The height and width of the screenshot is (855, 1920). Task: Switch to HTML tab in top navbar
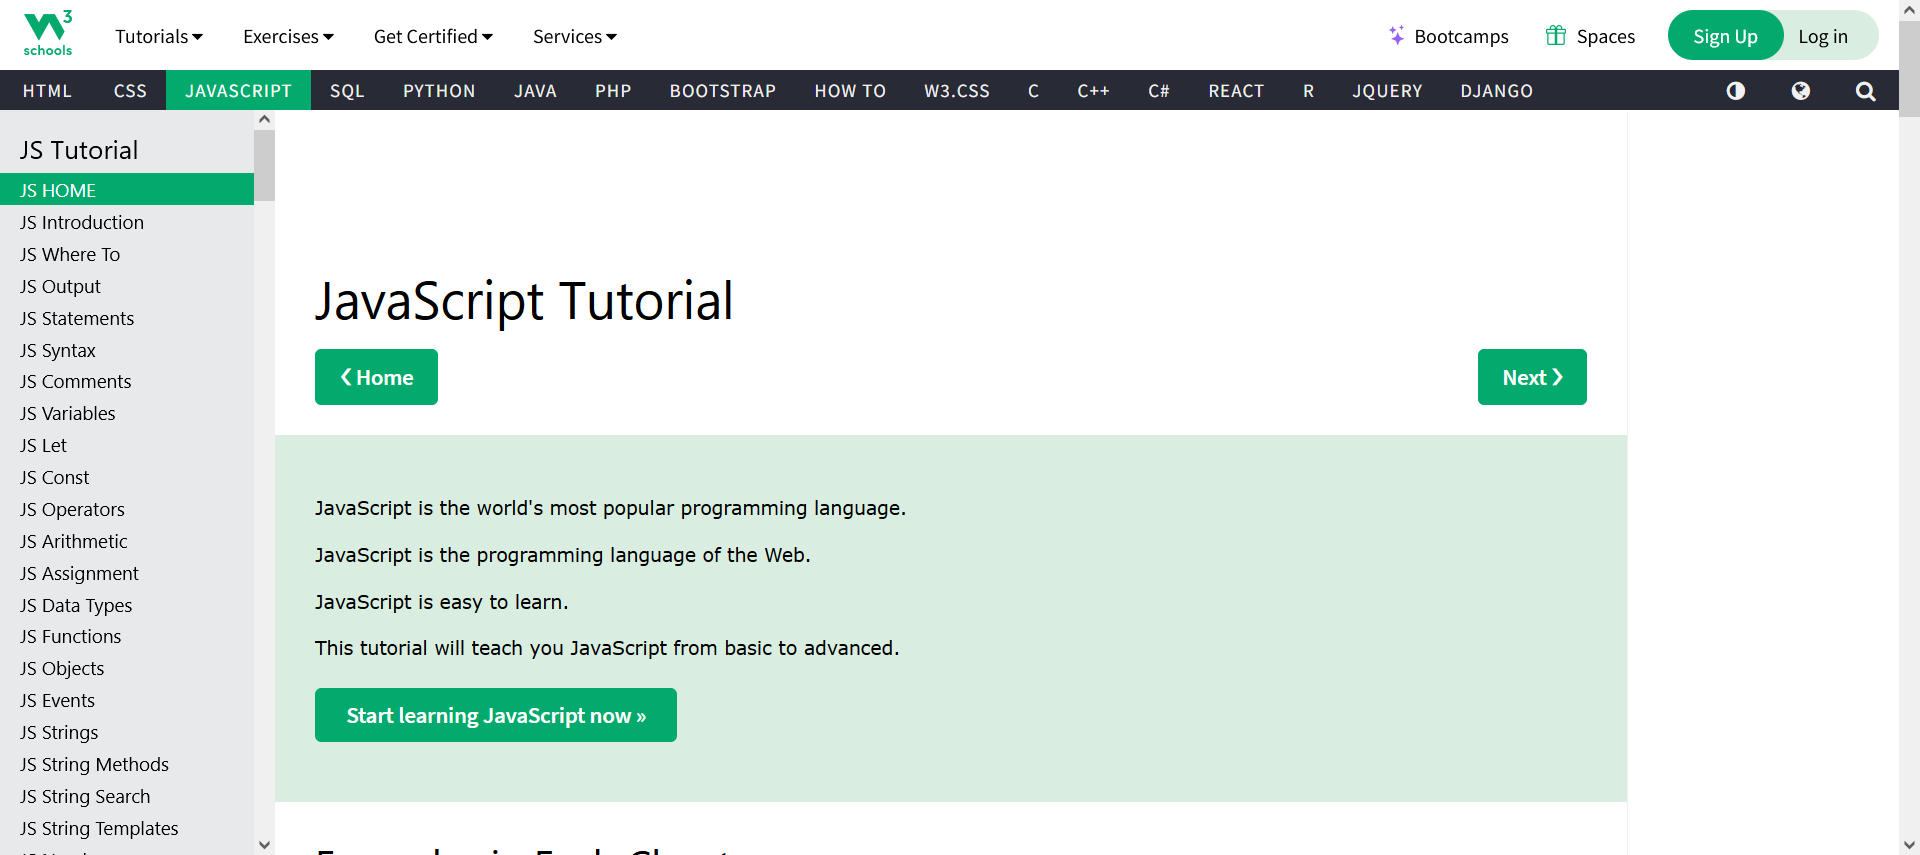[47, 90]
